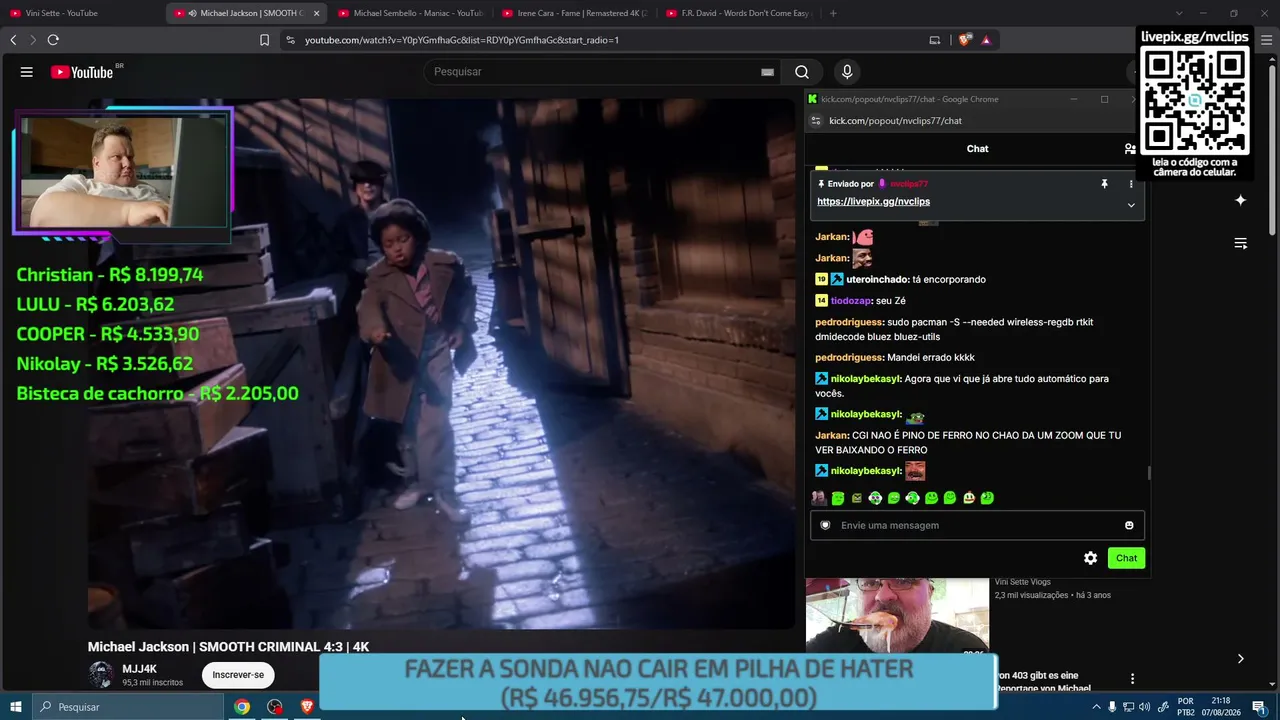Start voice search with the microphone
The height and width of the screenshot is (720, 1280).
pyautogui.click(x=847, y=72)
